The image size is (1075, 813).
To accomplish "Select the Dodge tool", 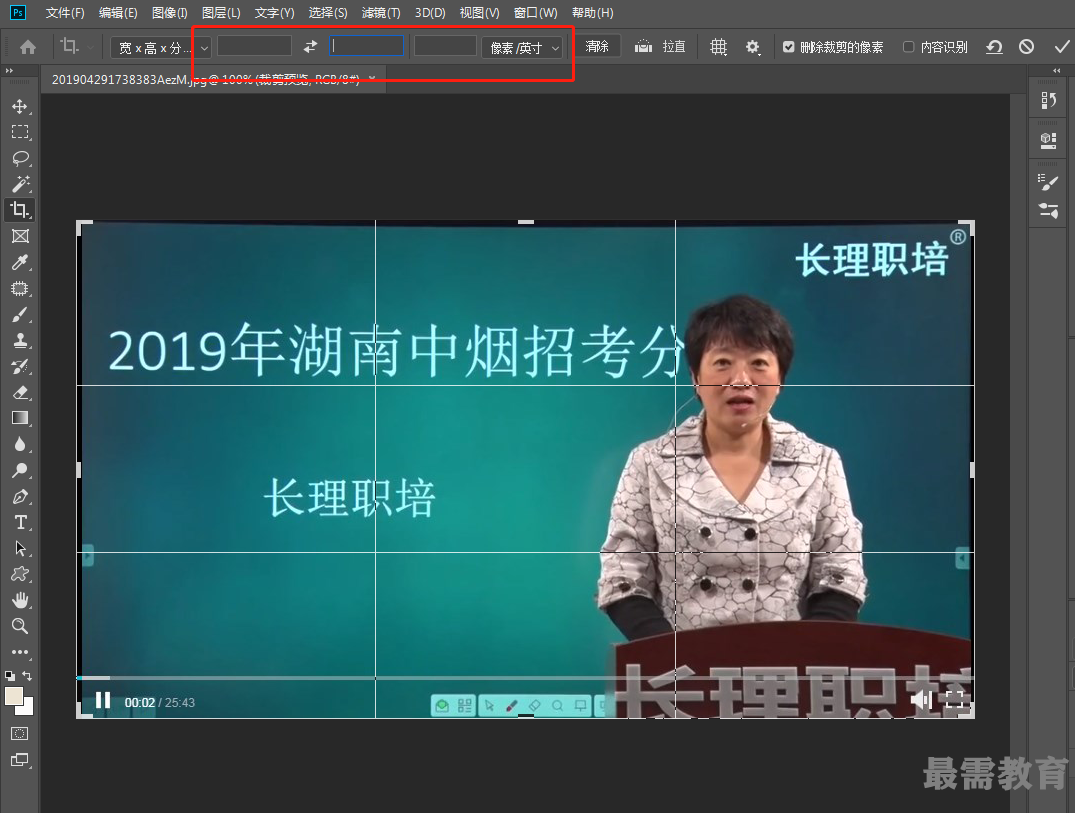I will coord(20,470).
